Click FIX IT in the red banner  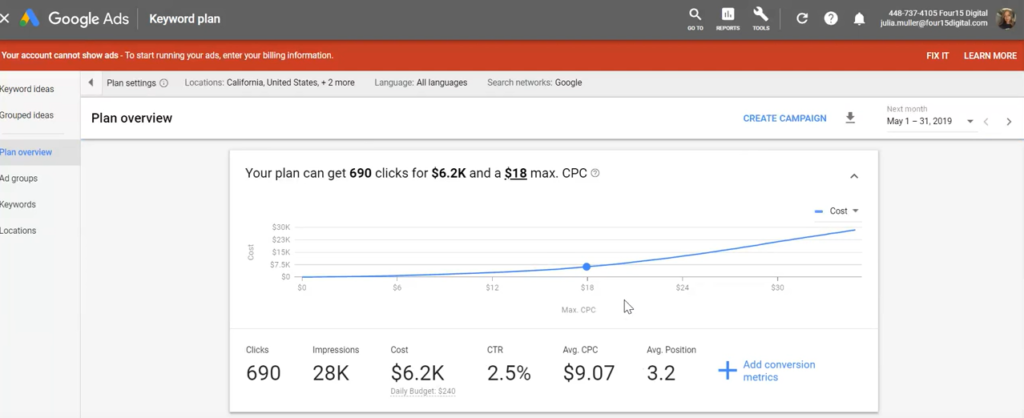pos(937,56)
